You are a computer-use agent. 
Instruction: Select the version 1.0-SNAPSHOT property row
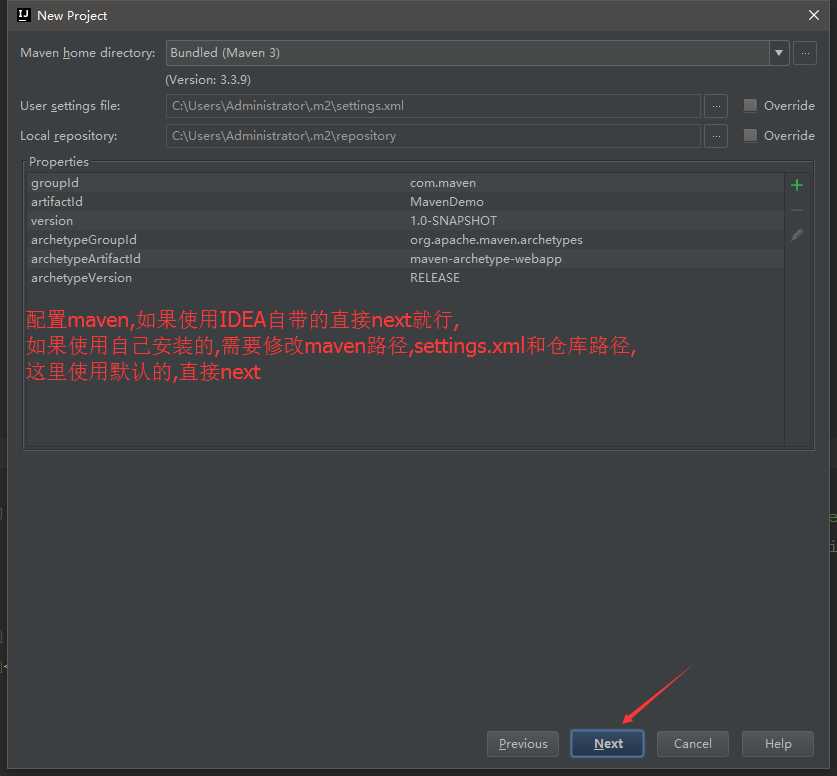pyautogui.click(x=407, y=220)
